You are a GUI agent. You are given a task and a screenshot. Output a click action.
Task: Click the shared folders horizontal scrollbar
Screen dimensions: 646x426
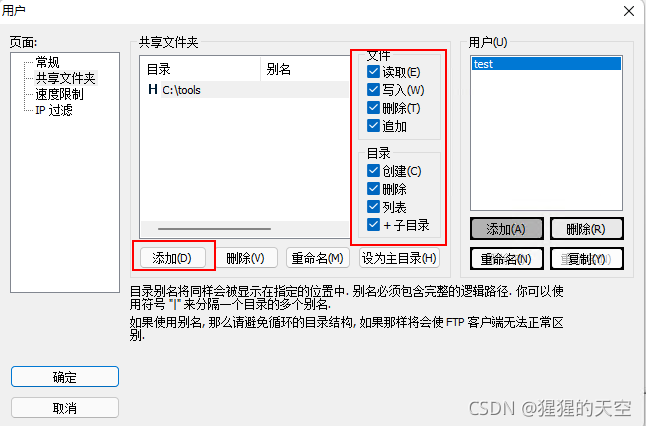click(214, 229)
